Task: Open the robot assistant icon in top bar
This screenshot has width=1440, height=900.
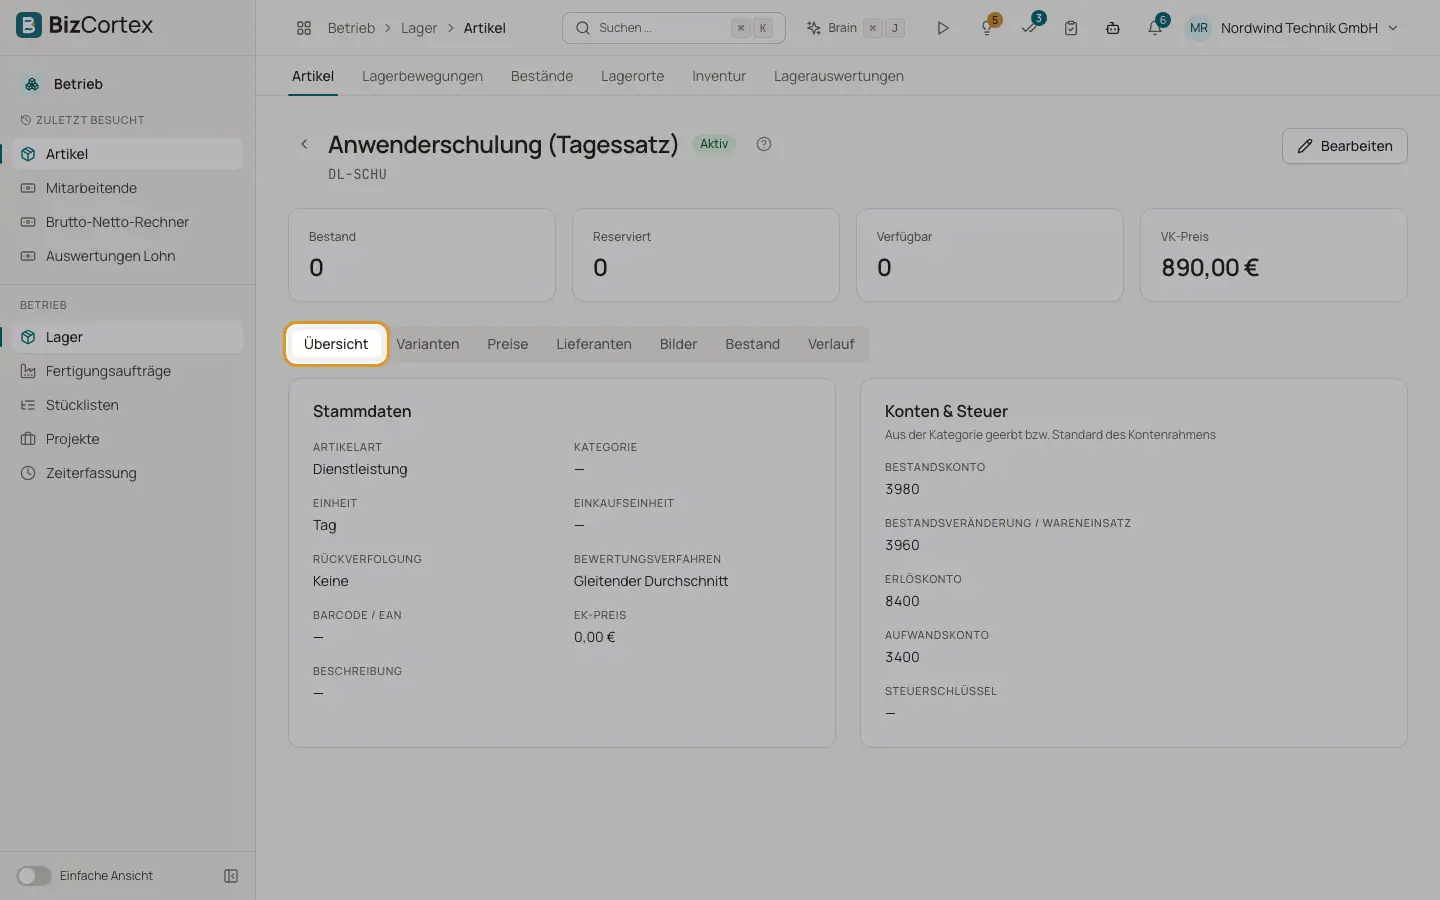Action: pyautogui.click(x=1113, y=28)
